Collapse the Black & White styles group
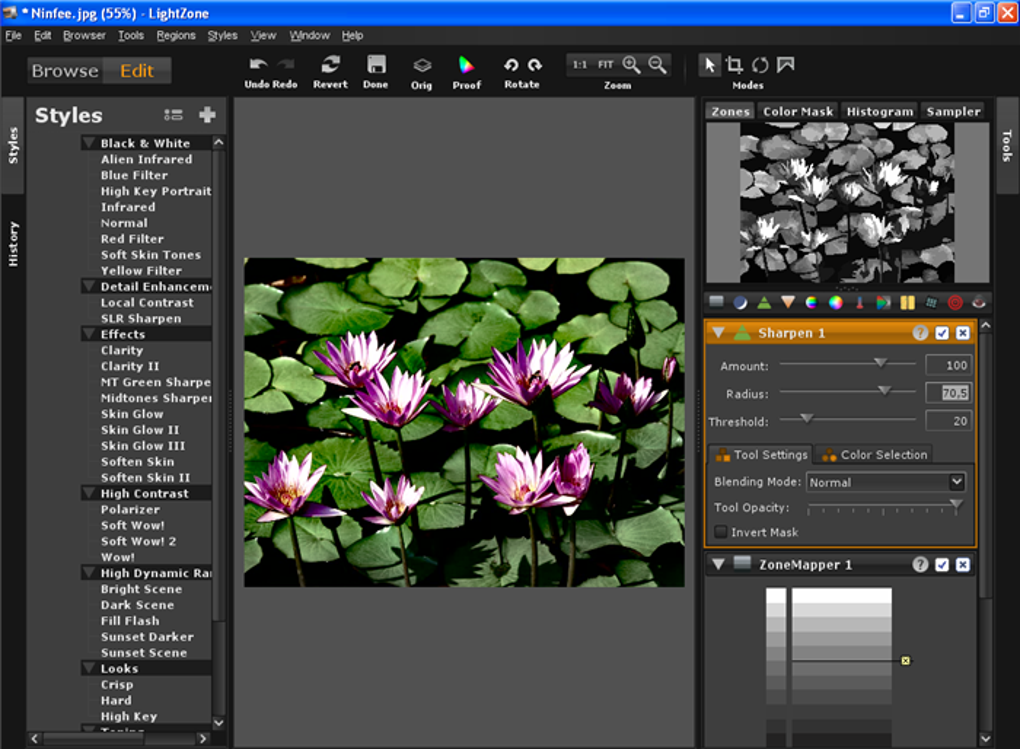Viewport: 1020px width, 749px height. [x=89, y=143]
